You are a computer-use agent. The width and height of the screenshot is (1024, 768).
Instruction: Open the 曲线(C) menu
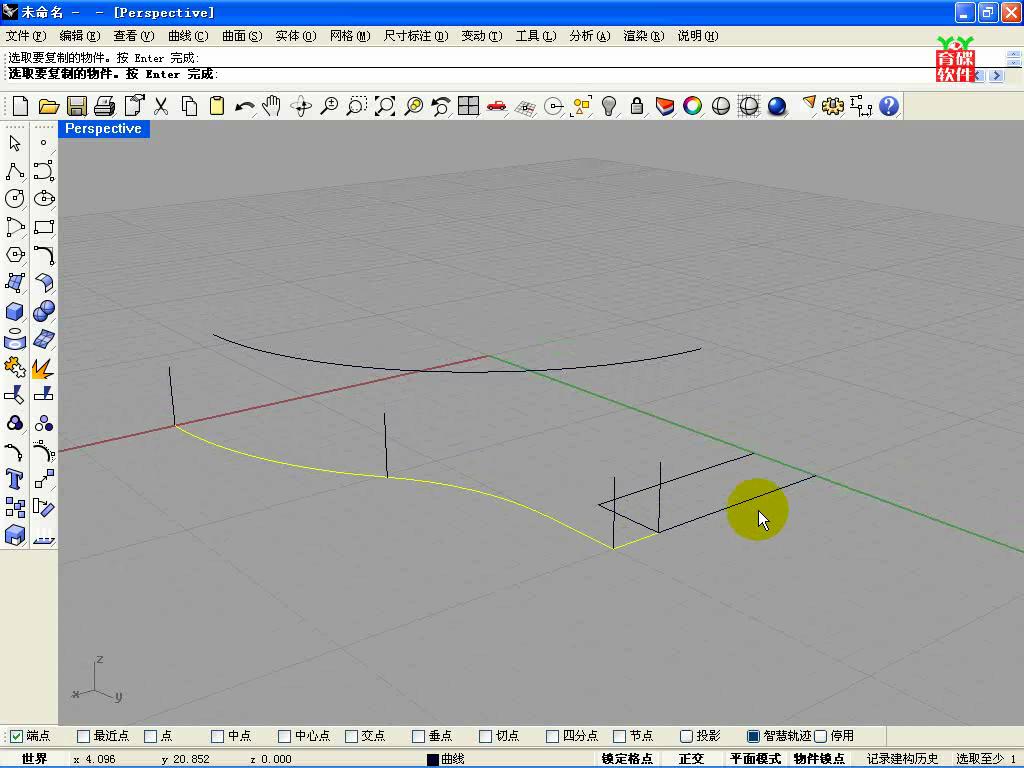click(x=188, y=36)
